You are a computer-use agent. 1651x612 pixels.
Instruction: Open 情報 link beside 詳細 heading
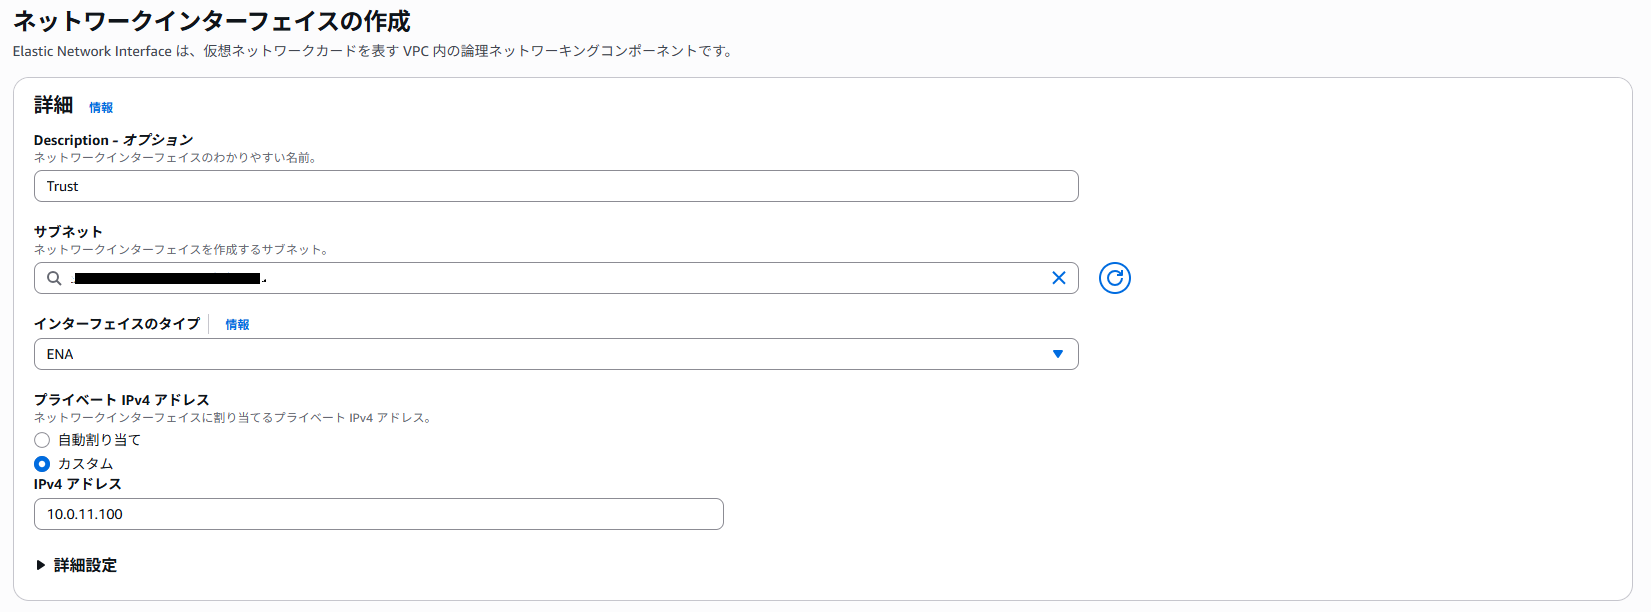coord(101,107)
